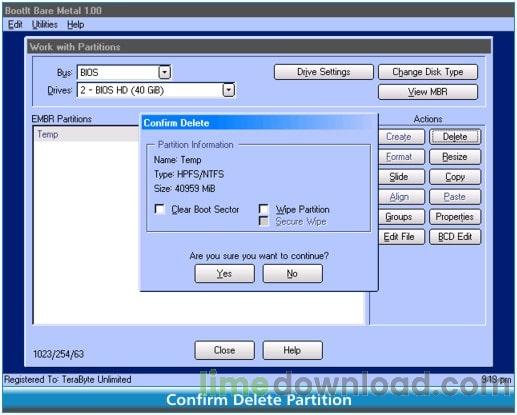Close the Work with Partitions window
Screen dimensions: 517x415
(x=224, y=350)
